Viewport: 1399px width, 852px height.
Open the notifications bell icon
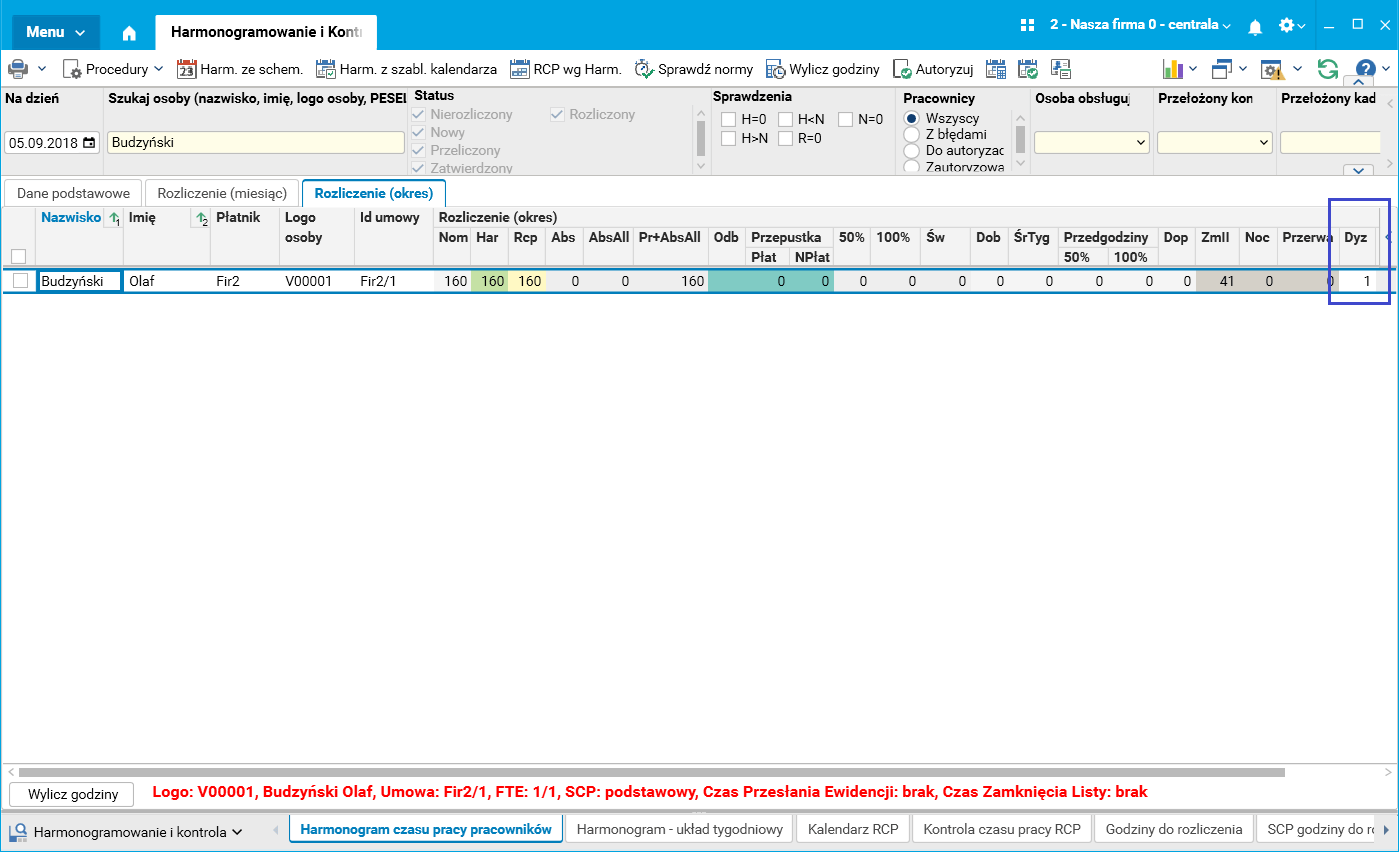point(1255,27)
